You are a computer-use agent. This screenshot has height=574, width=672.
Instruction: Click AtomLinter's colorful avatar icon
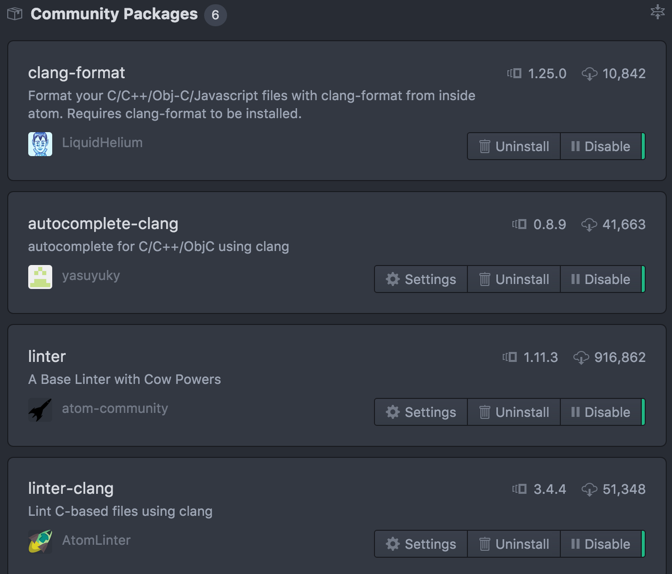pyautogui.click(x=40, y=541)
